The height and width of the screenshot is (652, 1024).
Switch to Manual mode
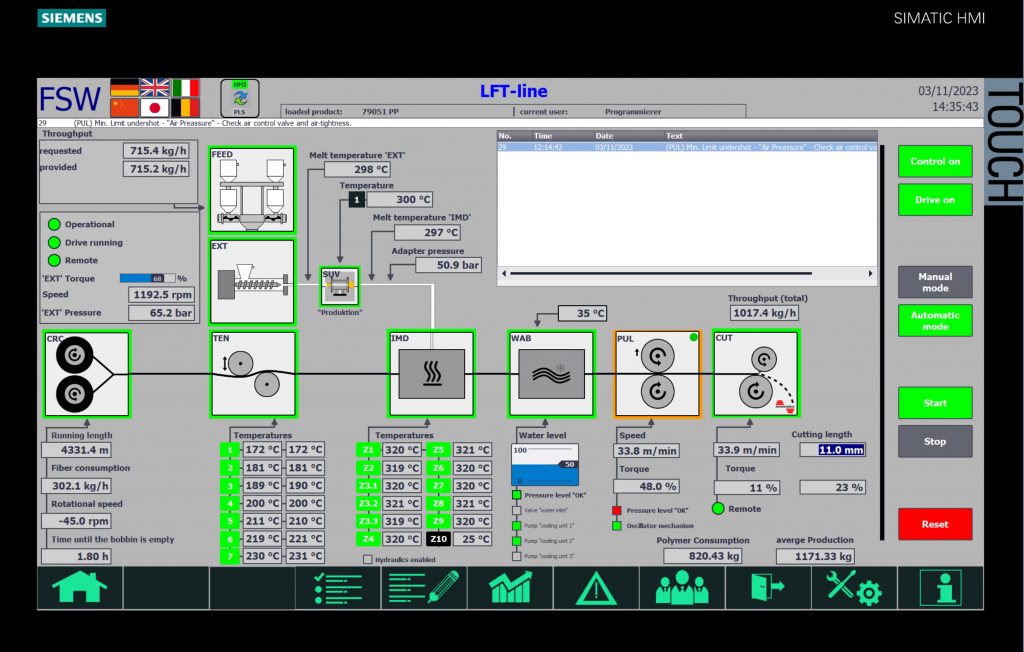coord(934,282)
